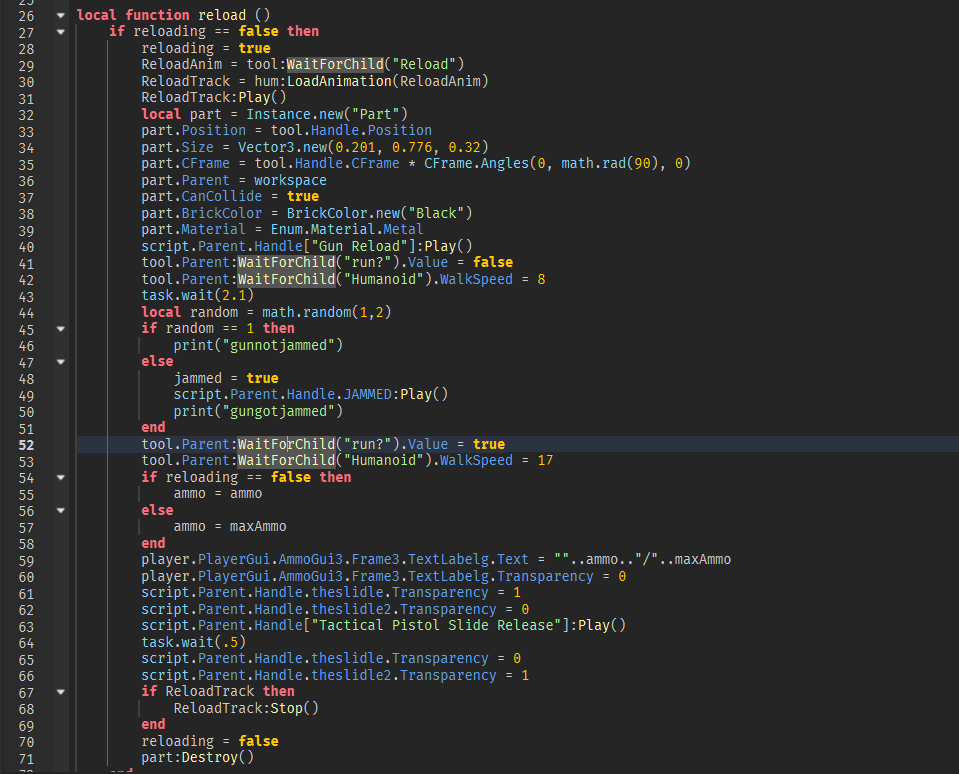Click 'part.Position' on line 33
The image size is (959, 774).
pos(193,130)
